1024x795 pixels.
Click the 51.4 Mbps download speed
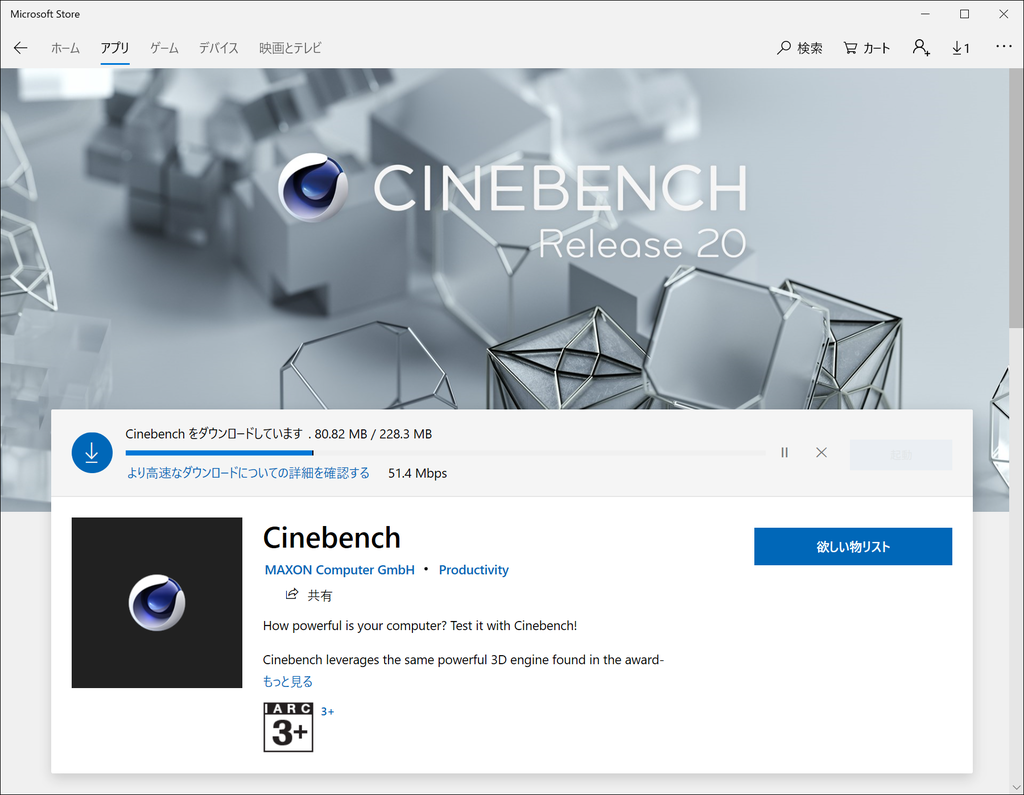(417, 473)
